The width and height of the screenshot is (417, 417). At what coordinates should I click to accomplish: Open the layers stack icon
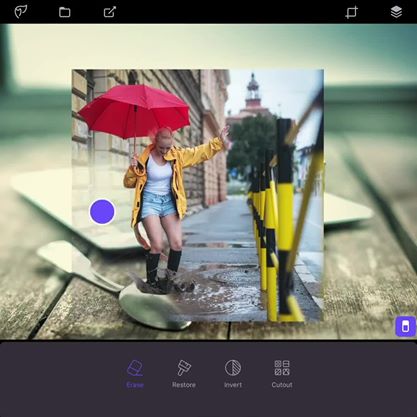396,12
